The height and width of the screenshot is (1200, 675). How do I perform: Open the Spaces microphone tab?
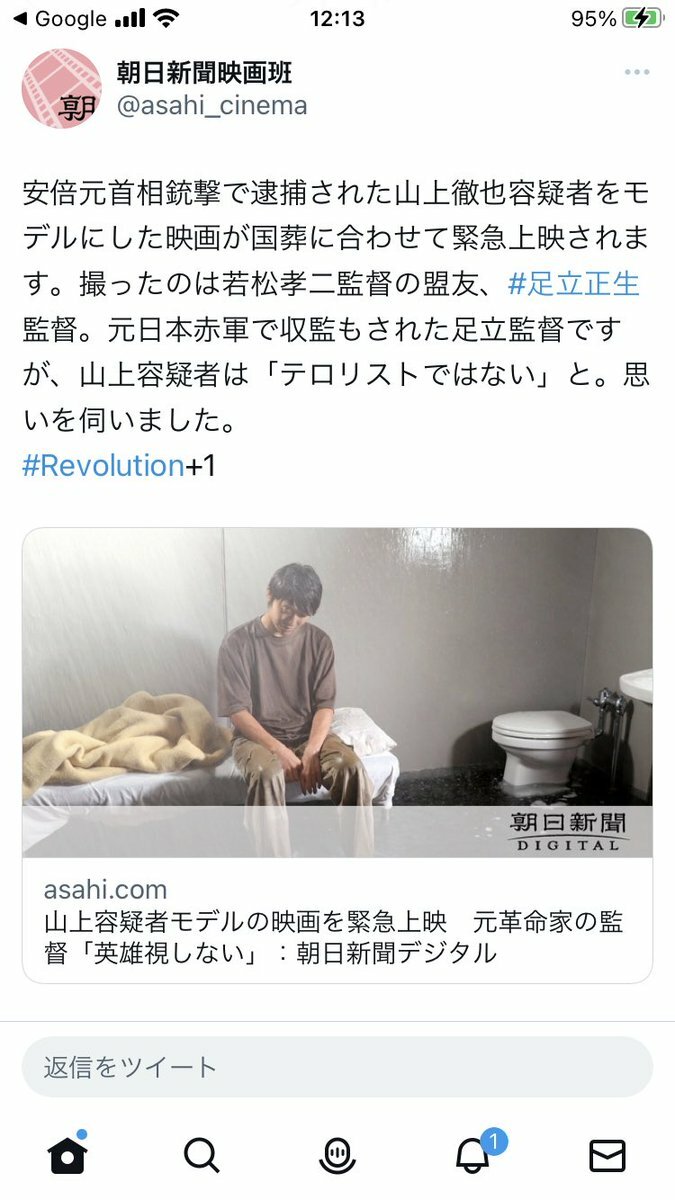pos(337,1155)
